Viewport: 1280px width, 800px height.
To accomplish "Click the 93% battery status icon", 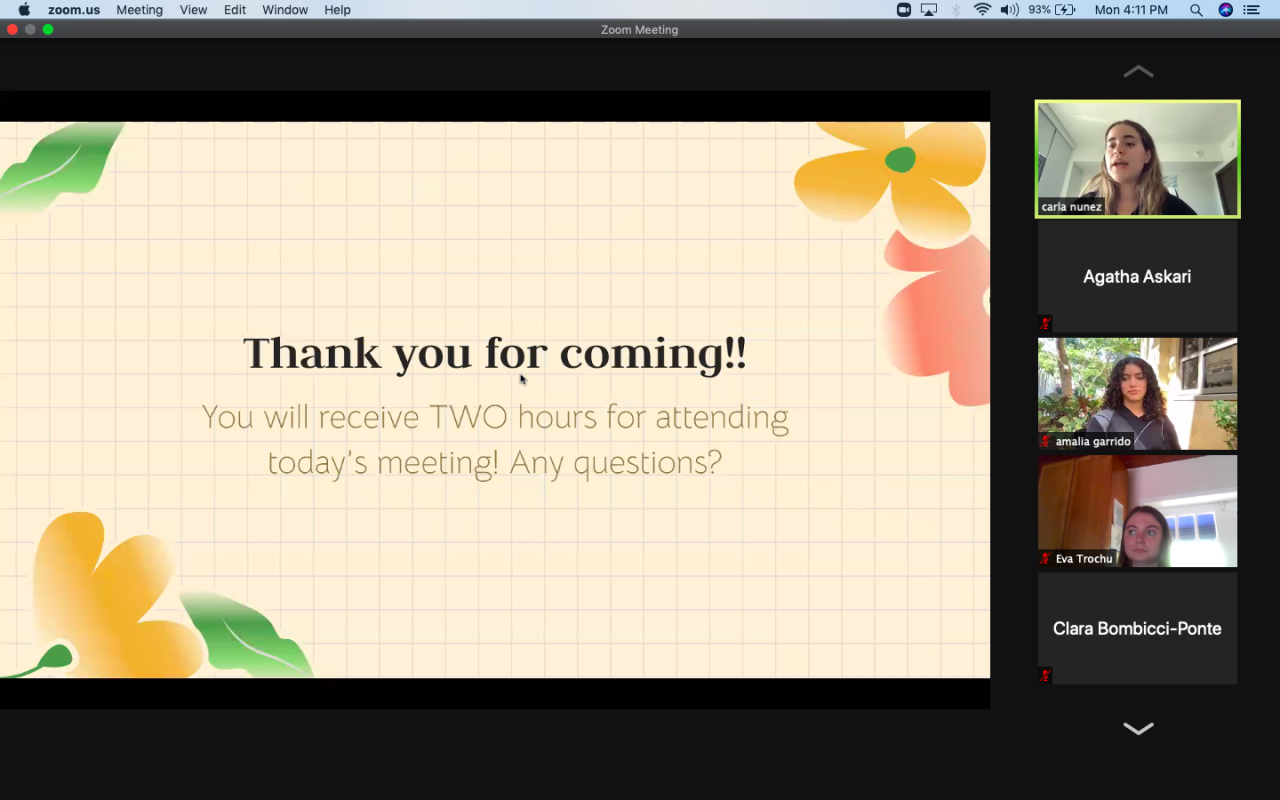I will (x=1052, y=10).
